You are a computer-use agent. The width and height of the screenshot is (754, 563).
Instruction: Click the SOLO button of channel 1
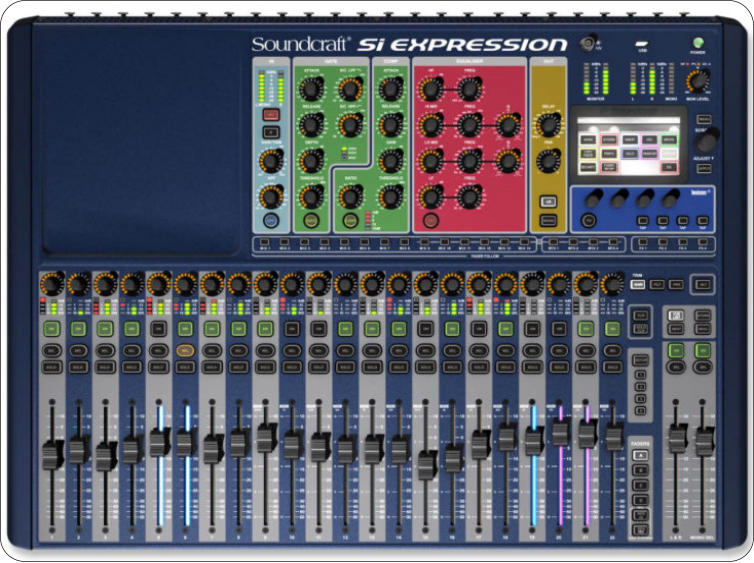click(51, 367)
